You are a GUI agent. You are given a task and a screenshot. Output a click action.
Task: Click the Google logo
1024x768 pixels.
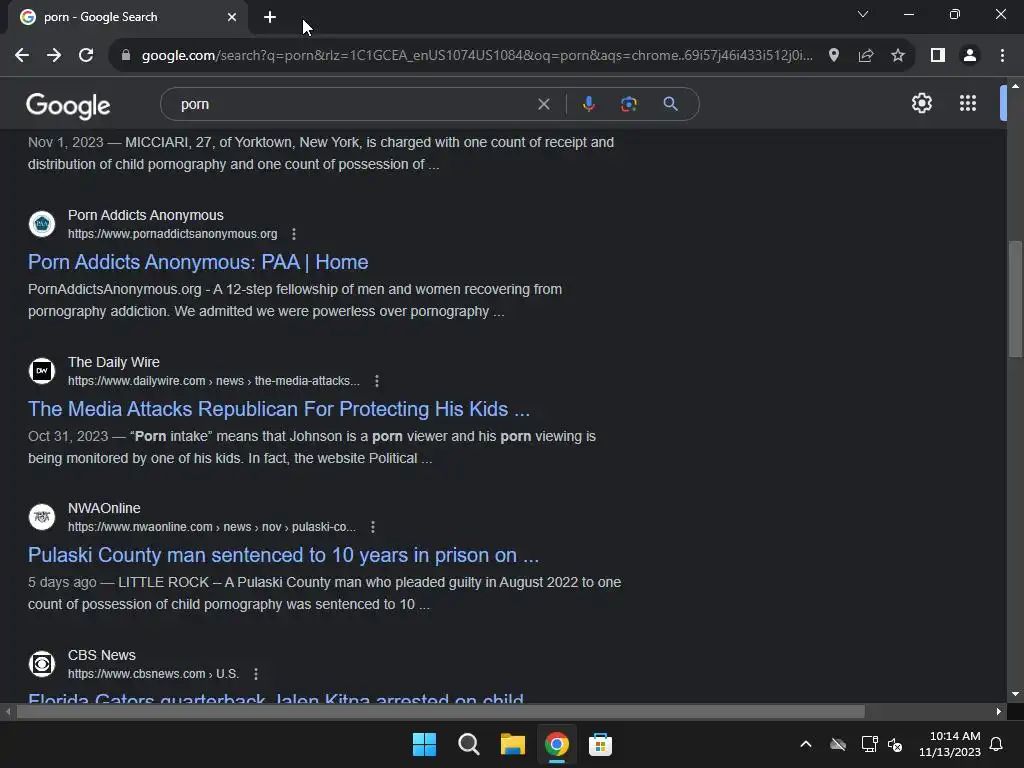point(68,105)
